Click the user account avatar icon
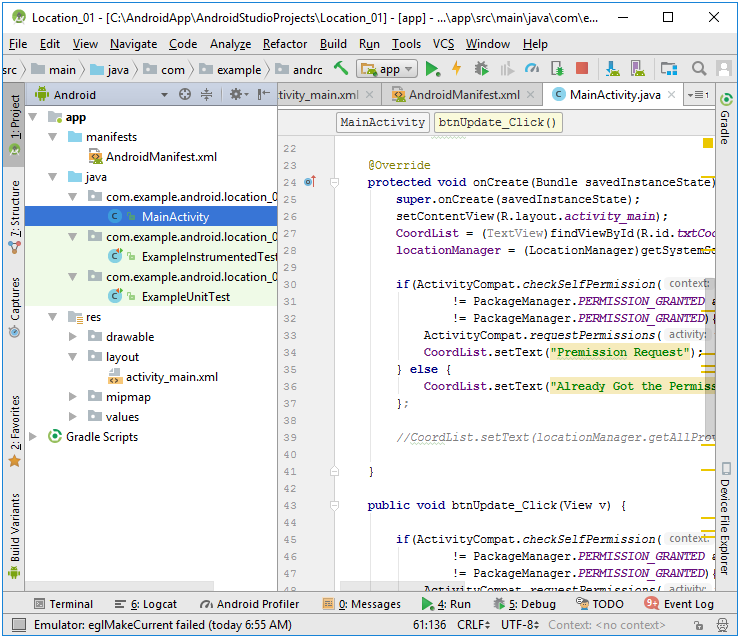The image size is (741, 640). click(x=724, y=69)
